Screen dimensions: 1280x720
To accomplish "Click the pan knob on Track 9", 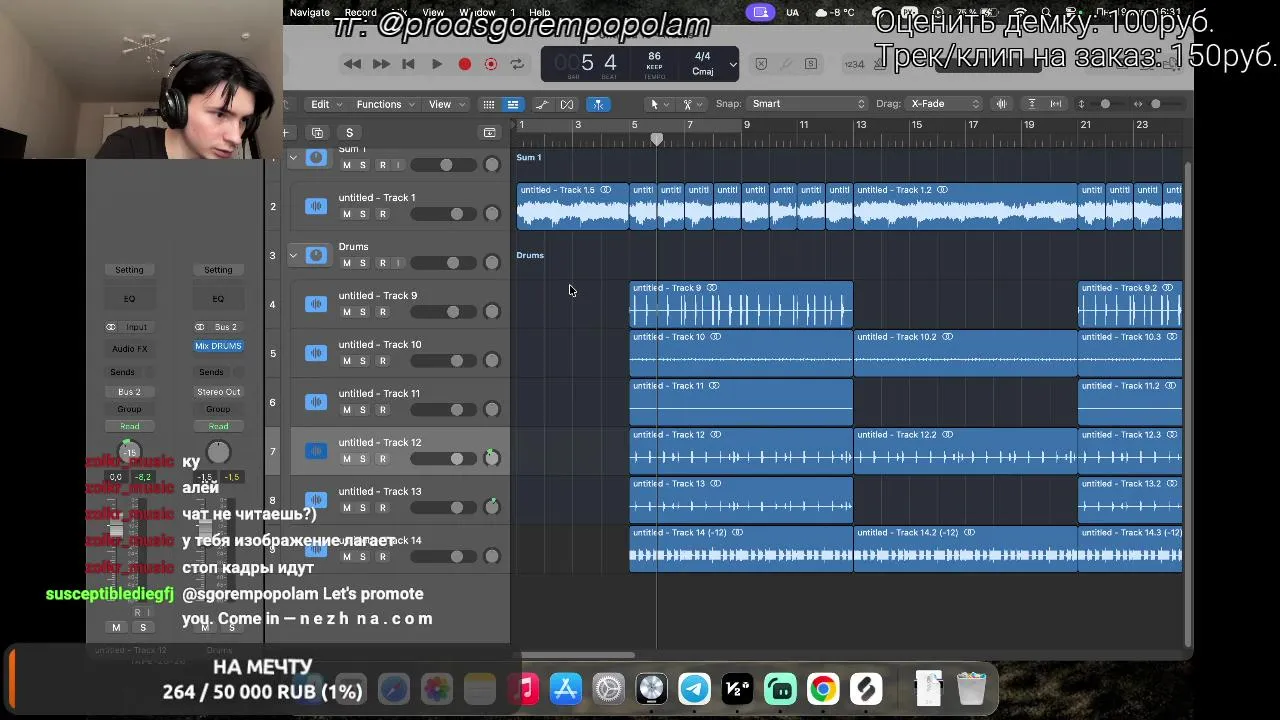I will 491,312.
